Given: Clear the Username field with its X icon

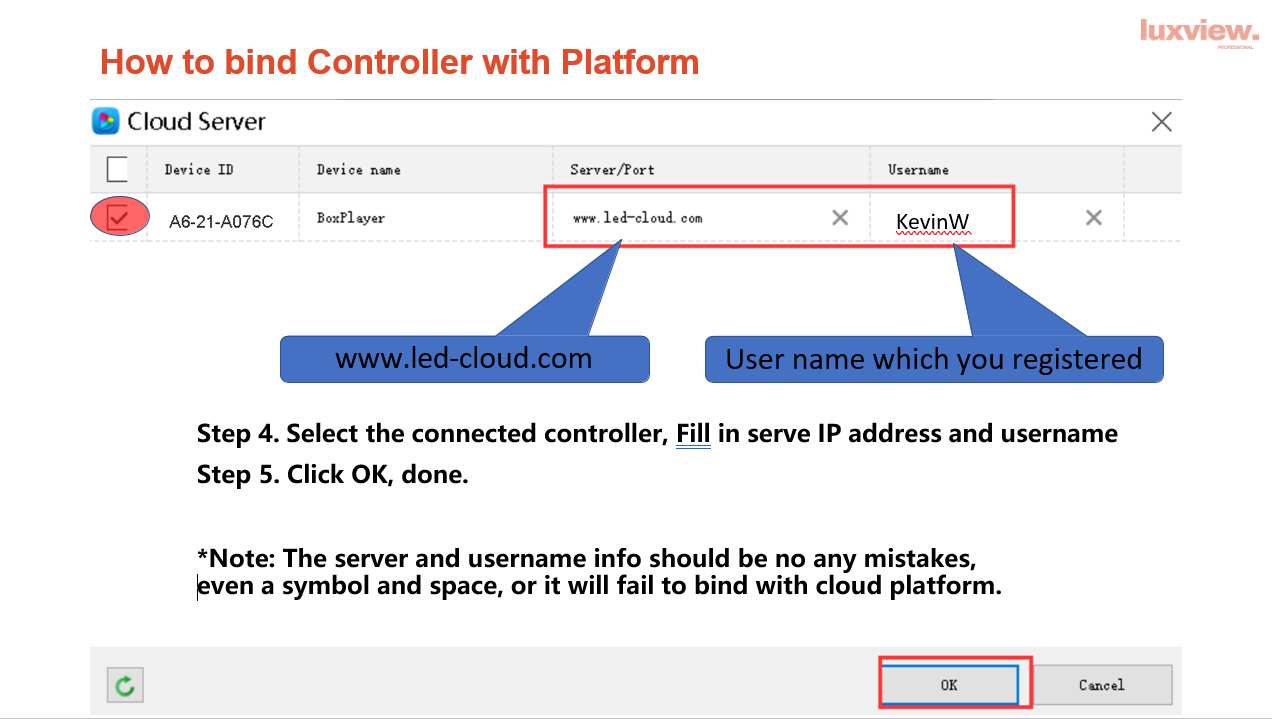Looking at the screenshot, I should (x=1094, y=218).
